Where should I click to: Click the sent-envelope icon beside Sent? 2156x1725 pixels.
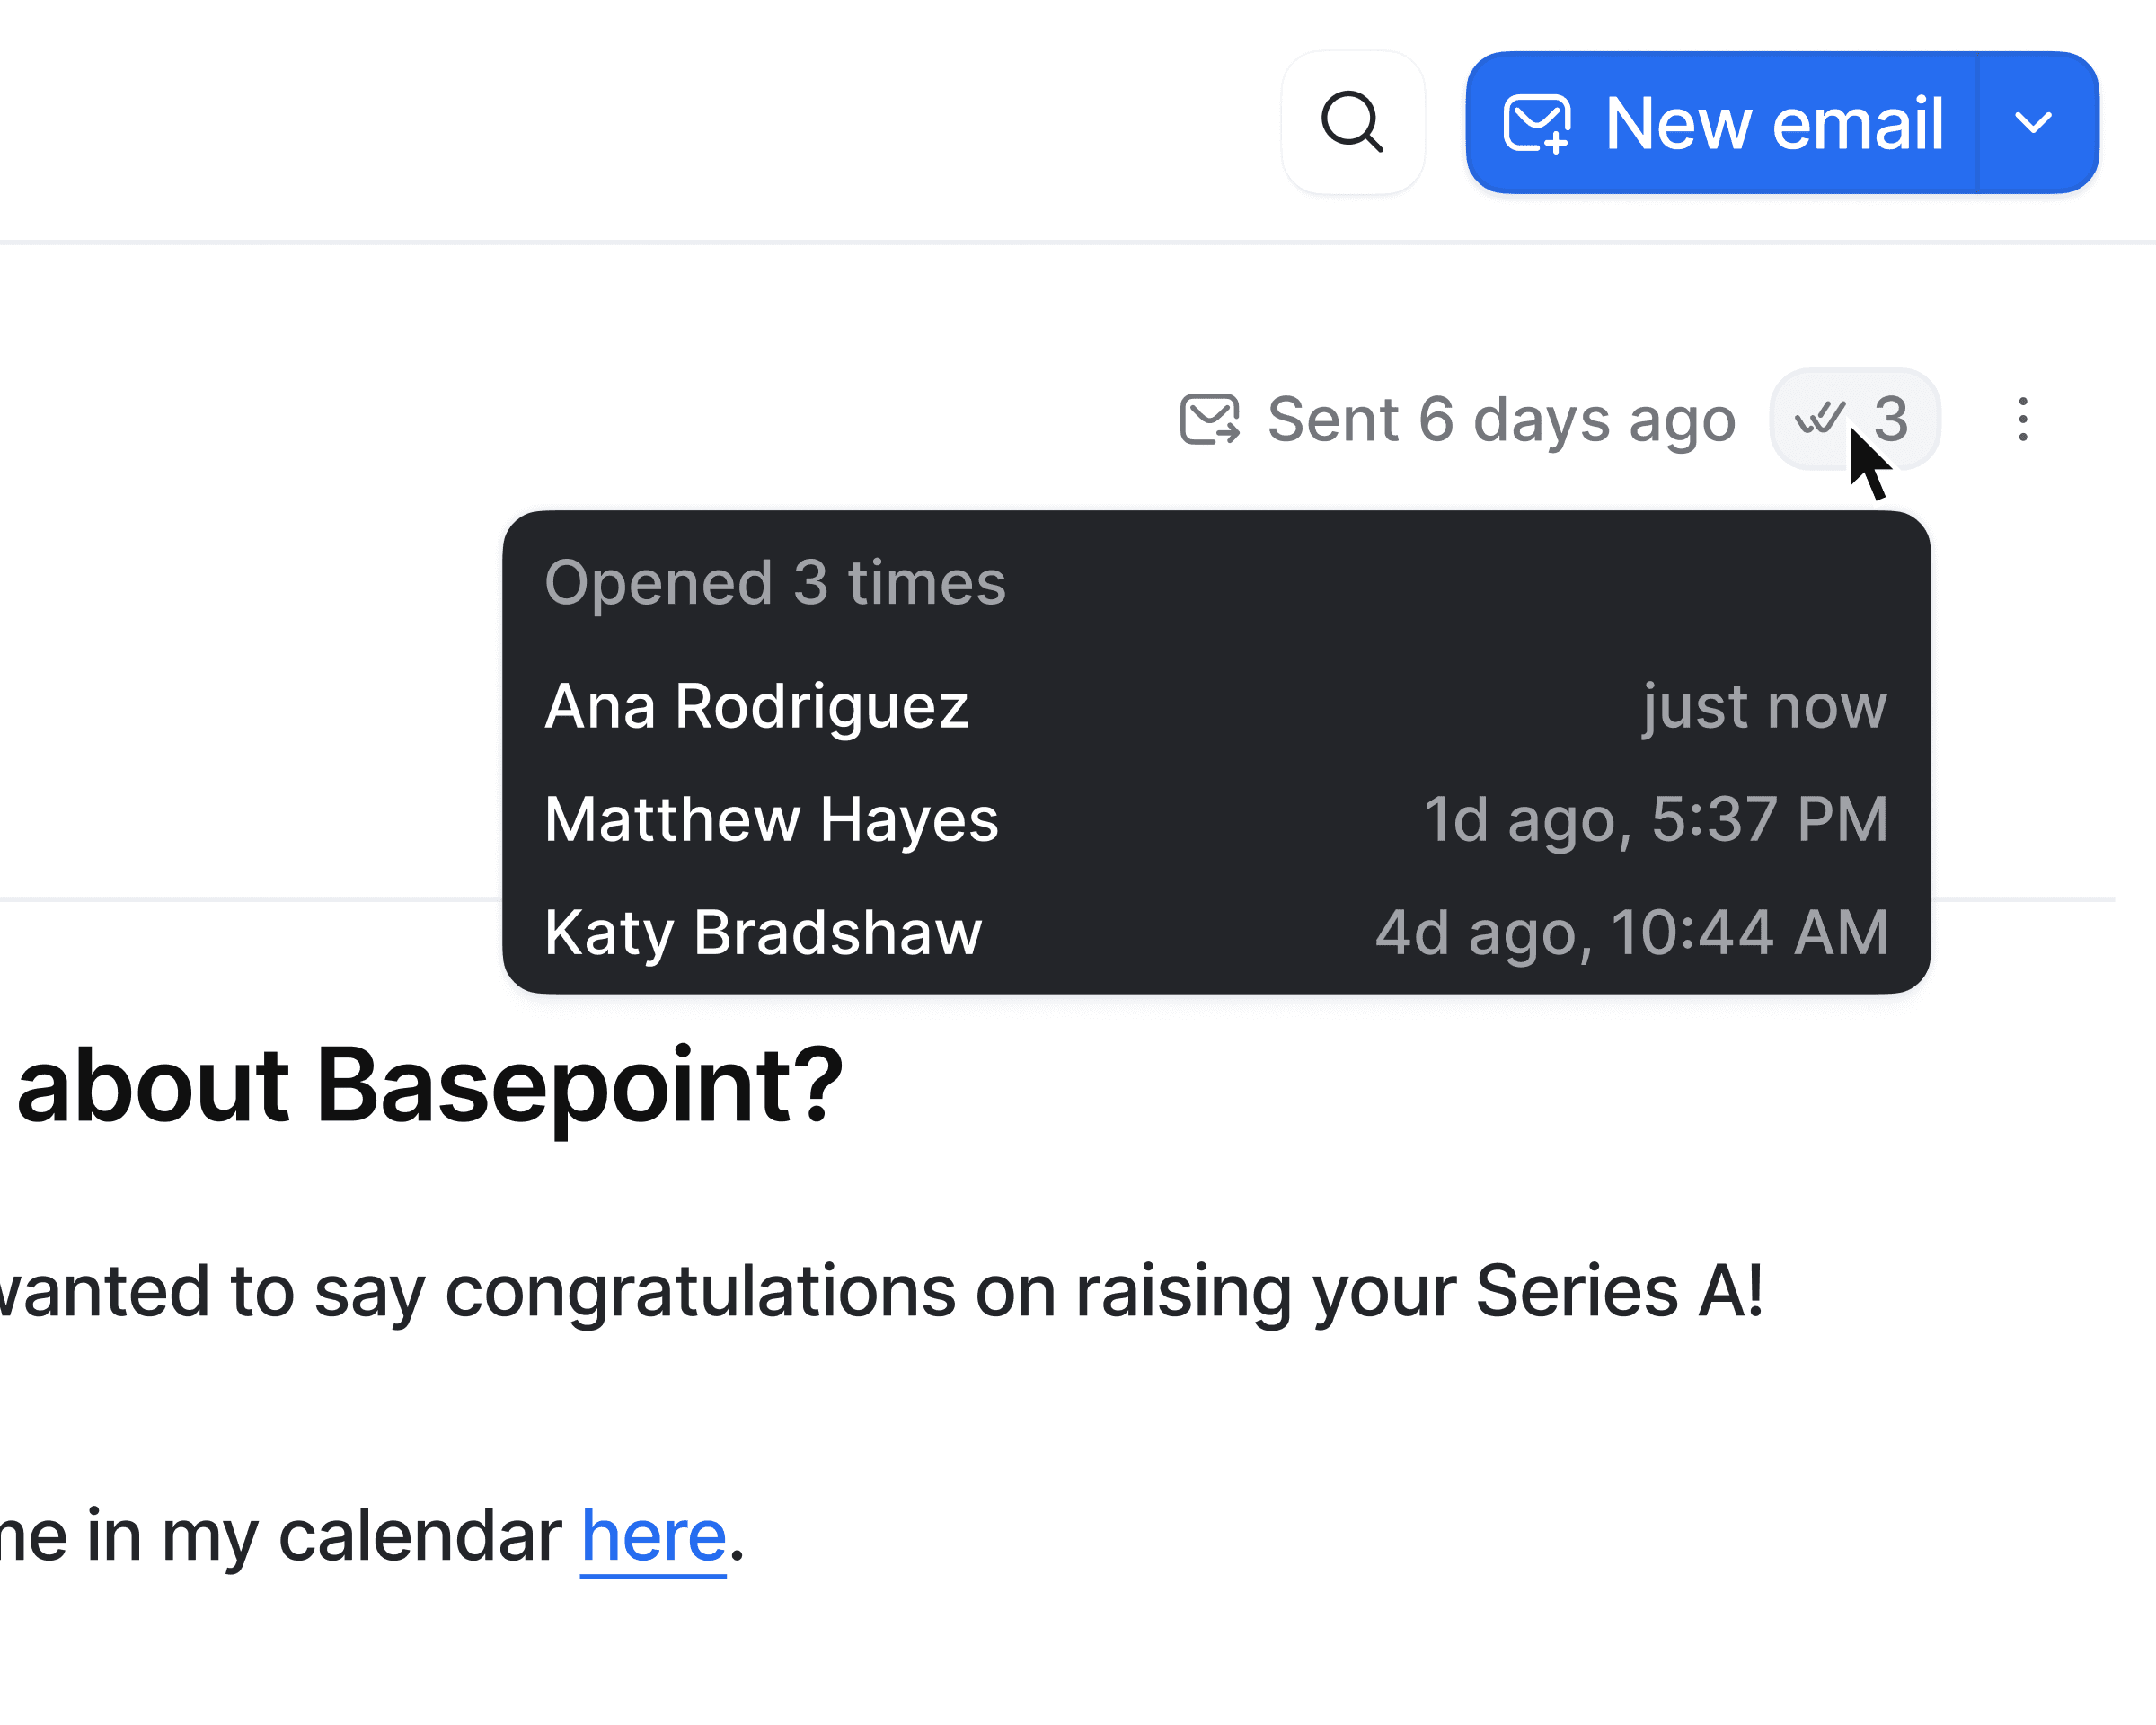[x=1209, y=419]
